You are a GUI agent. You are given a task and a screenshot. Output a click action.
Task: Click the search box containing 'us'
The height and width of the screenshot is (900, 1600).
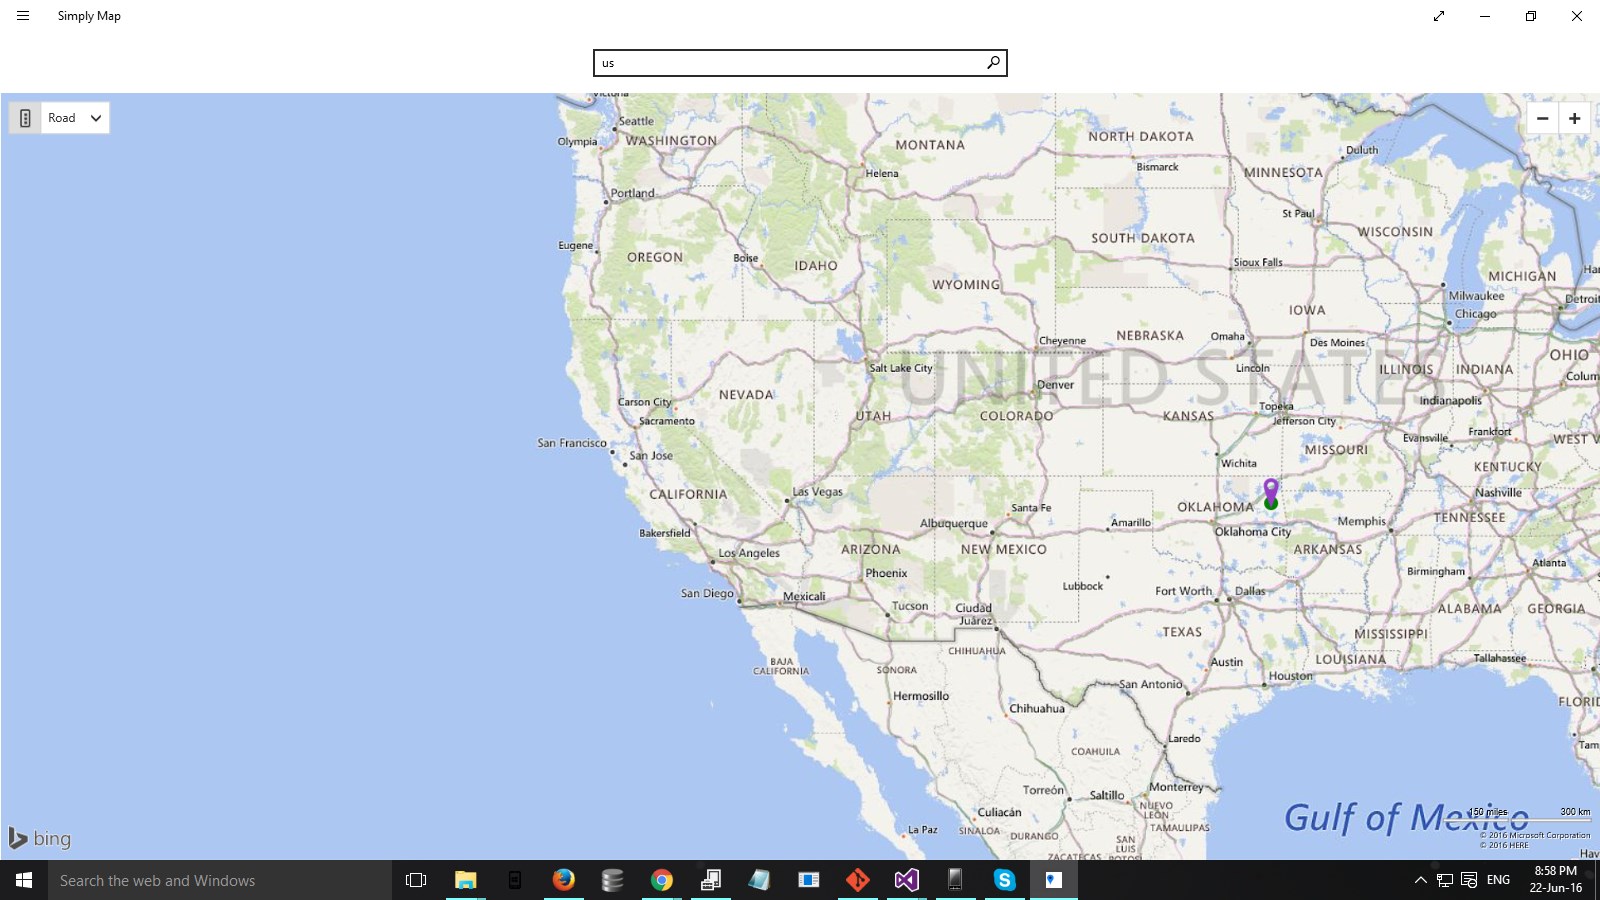pos(800,63)
